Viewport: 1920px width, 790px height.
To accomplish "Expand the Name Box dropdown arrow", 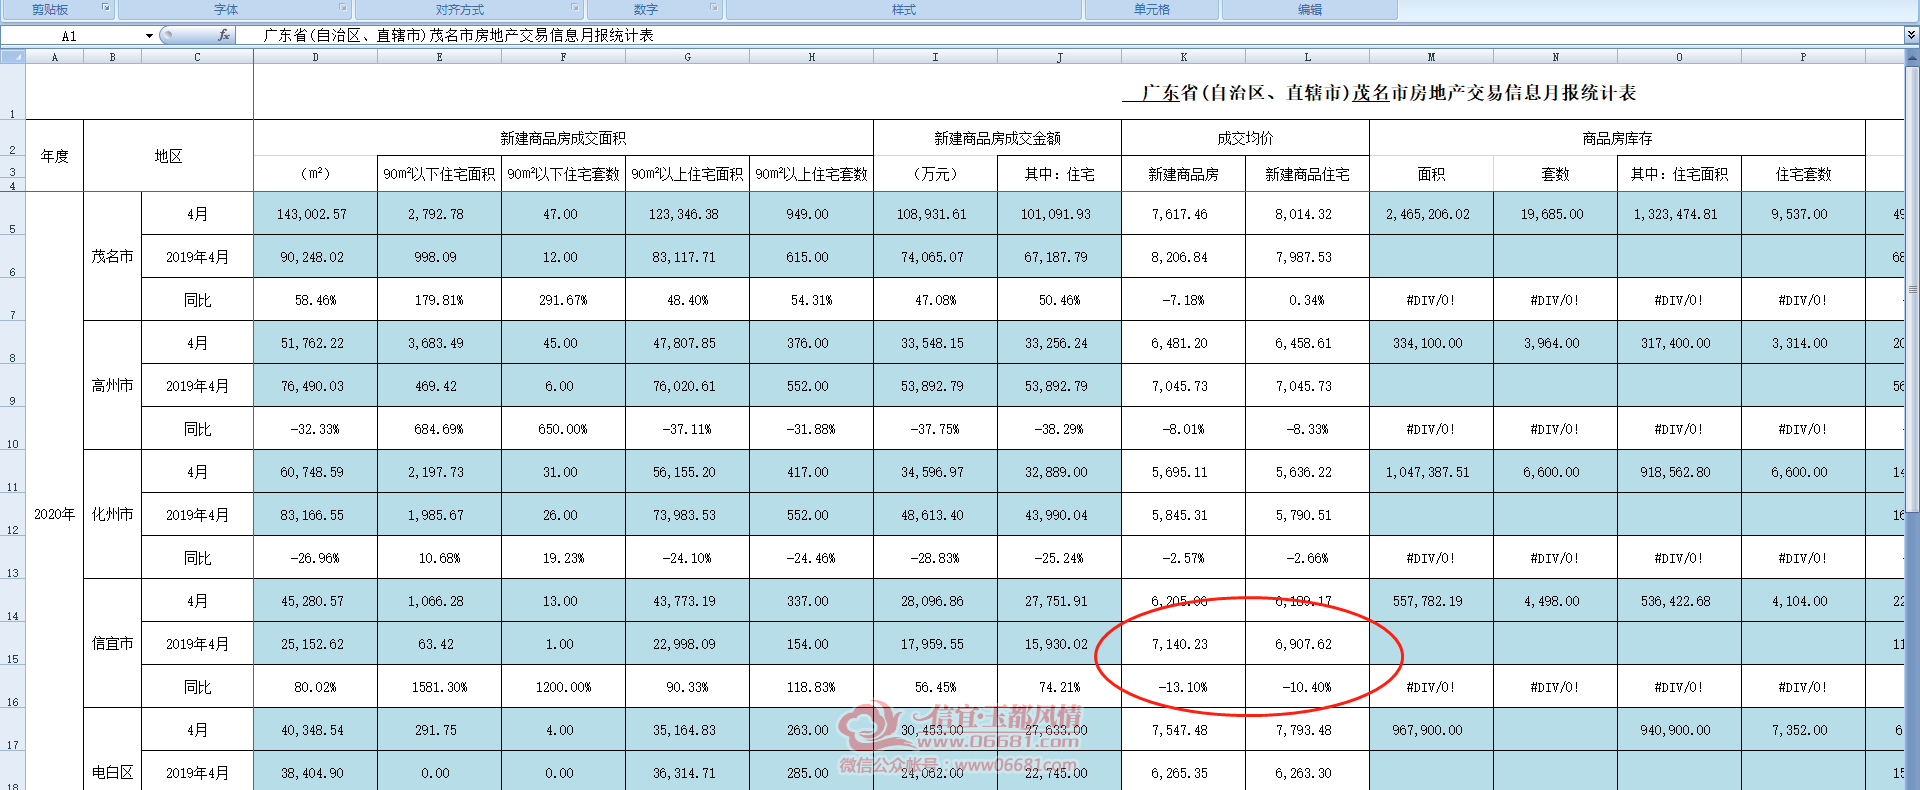I will (x=149, y=36).
